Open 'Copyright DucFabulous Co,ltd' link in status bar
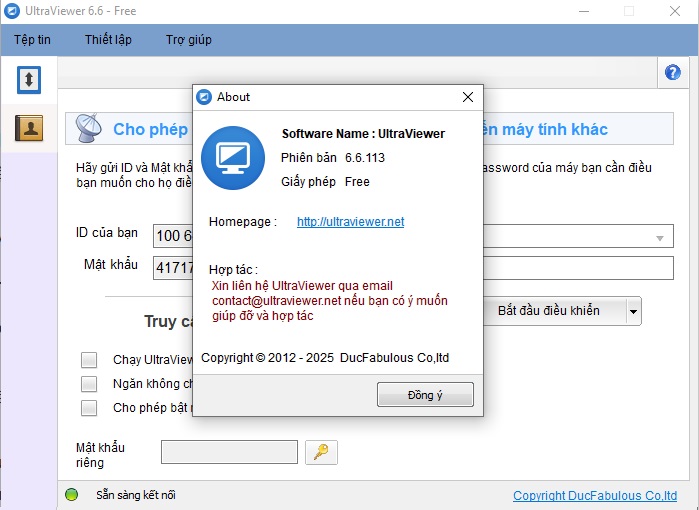This screenshot has height=510, width=699. (595, 495)
